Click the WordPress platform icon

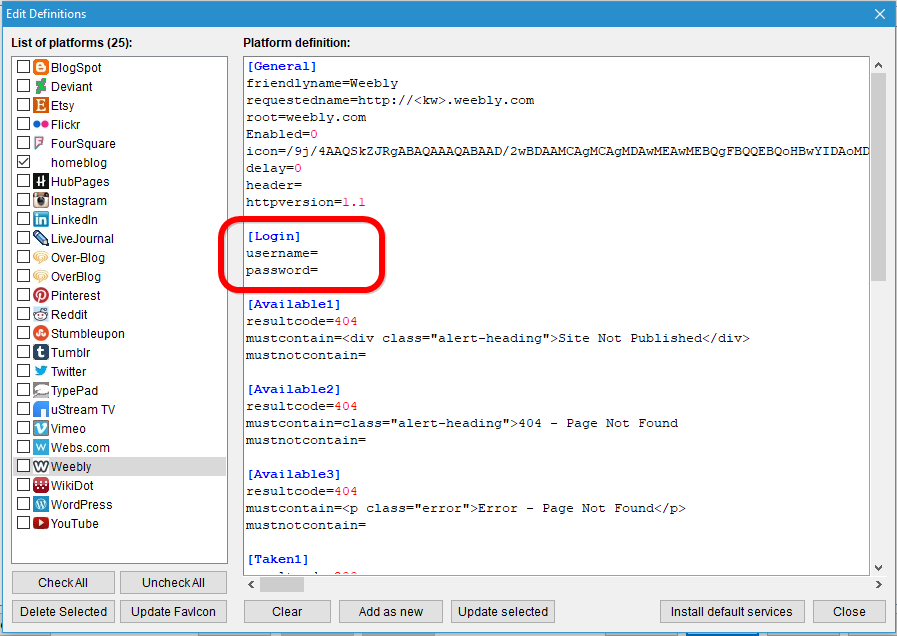point(41,504)
